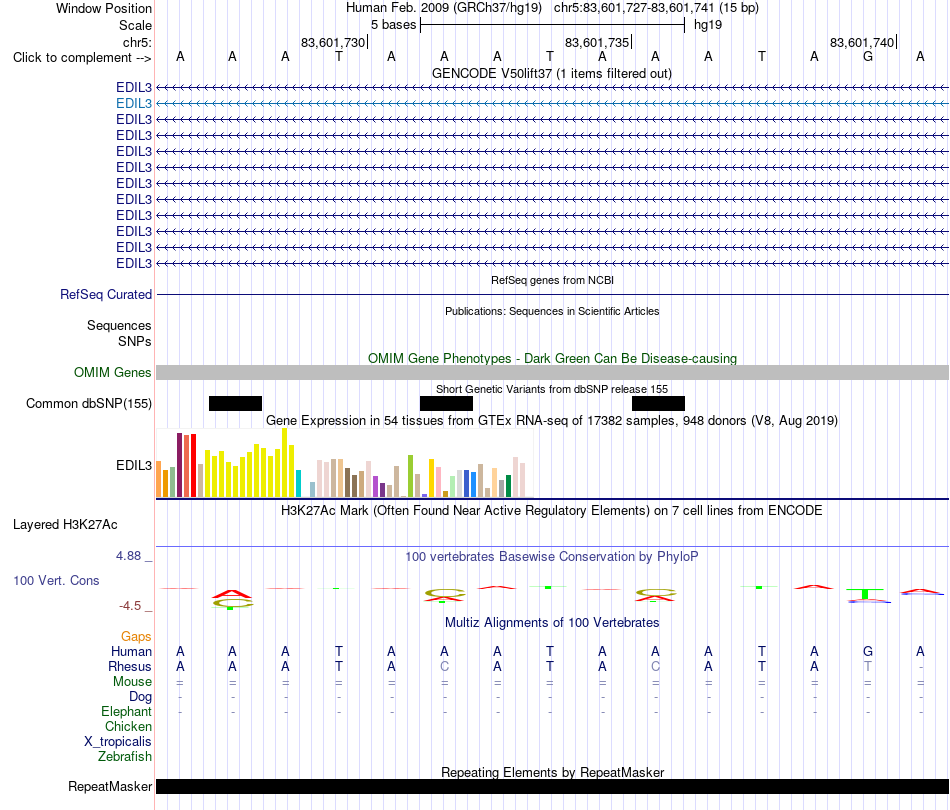
Task: Click the 83,601,735 coordinate marker
Action: [x=597, y=42]
